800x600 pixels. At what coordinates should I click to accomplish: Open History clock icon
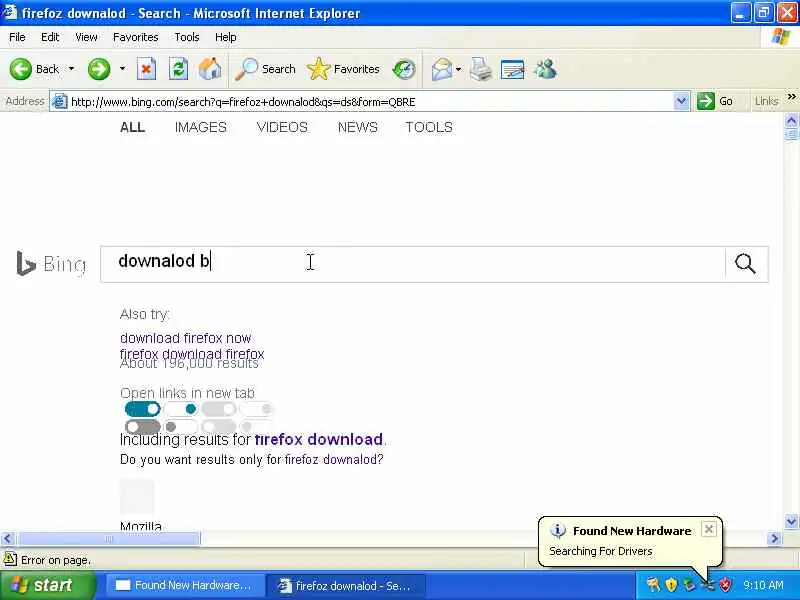pos(404,69)
